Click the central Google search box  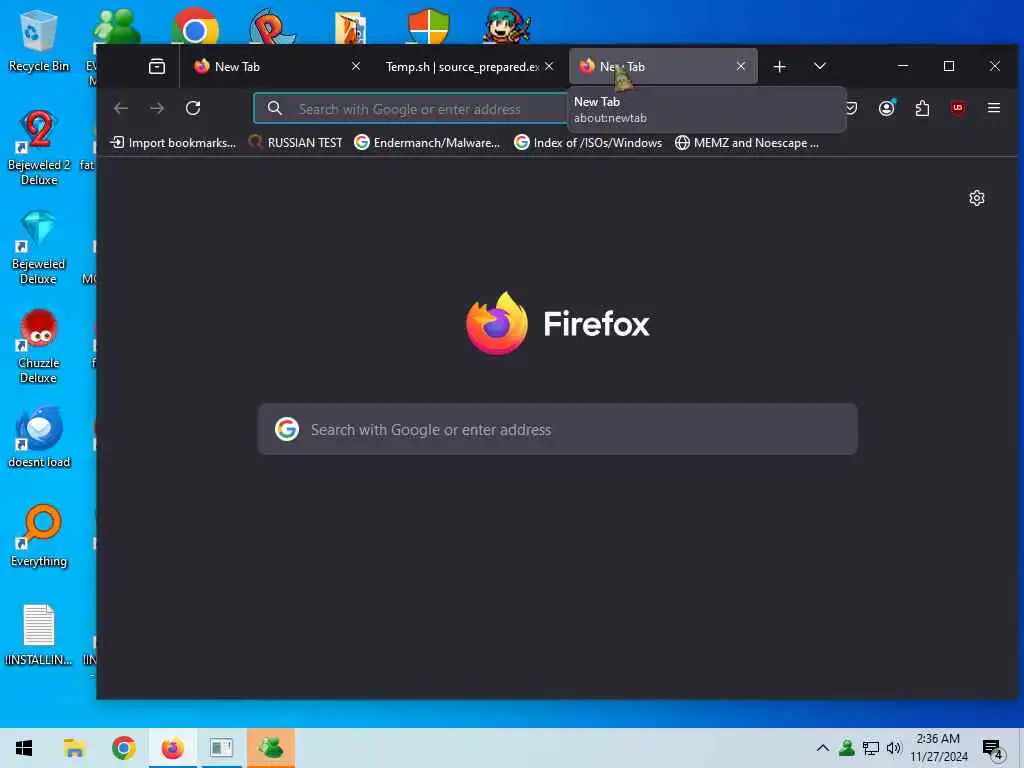(558, 429)
